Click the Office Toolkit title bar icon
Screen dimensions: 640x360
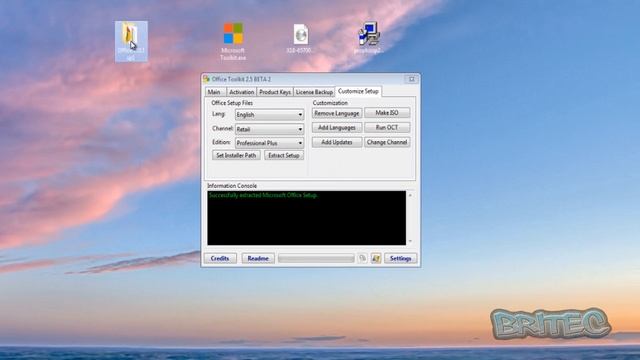click(207, 79)
